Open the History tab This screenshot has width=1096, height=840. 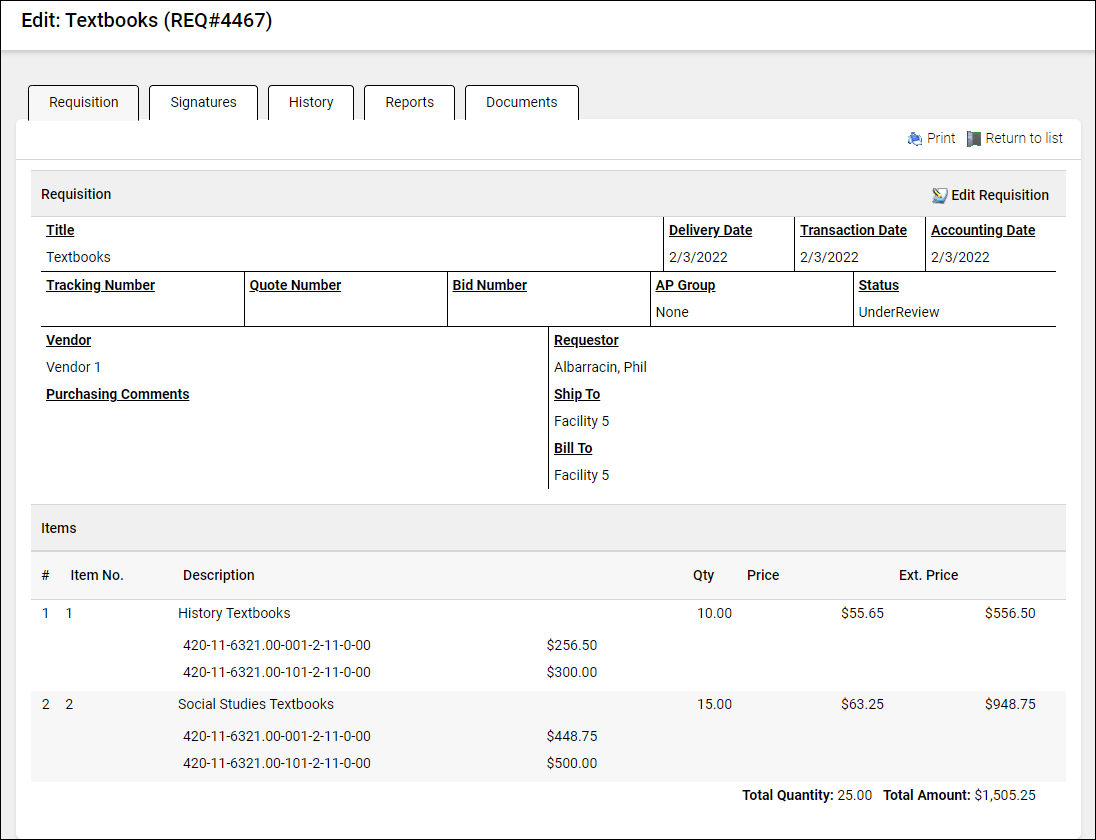(311, 102)
